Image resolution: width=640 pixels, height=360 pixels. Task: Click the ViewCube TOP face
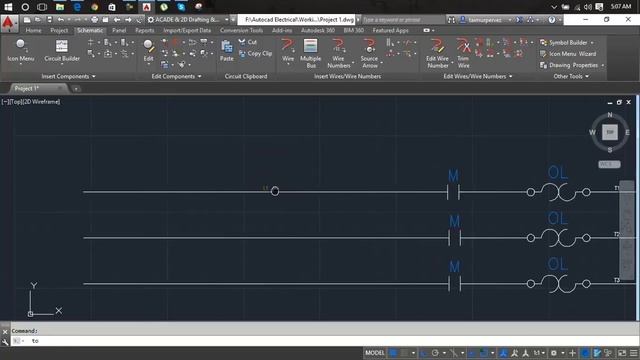tap(610, 132)
